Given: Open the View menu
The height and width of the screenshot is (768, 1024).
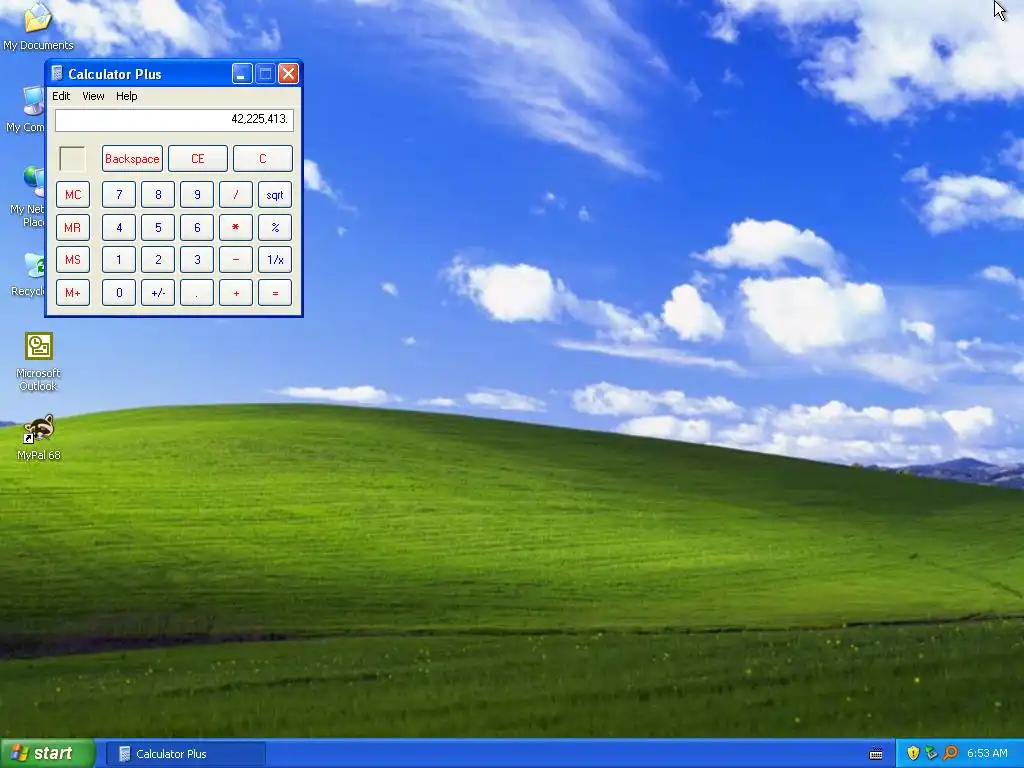Looking at the screenshot, I should coord(93,96).
